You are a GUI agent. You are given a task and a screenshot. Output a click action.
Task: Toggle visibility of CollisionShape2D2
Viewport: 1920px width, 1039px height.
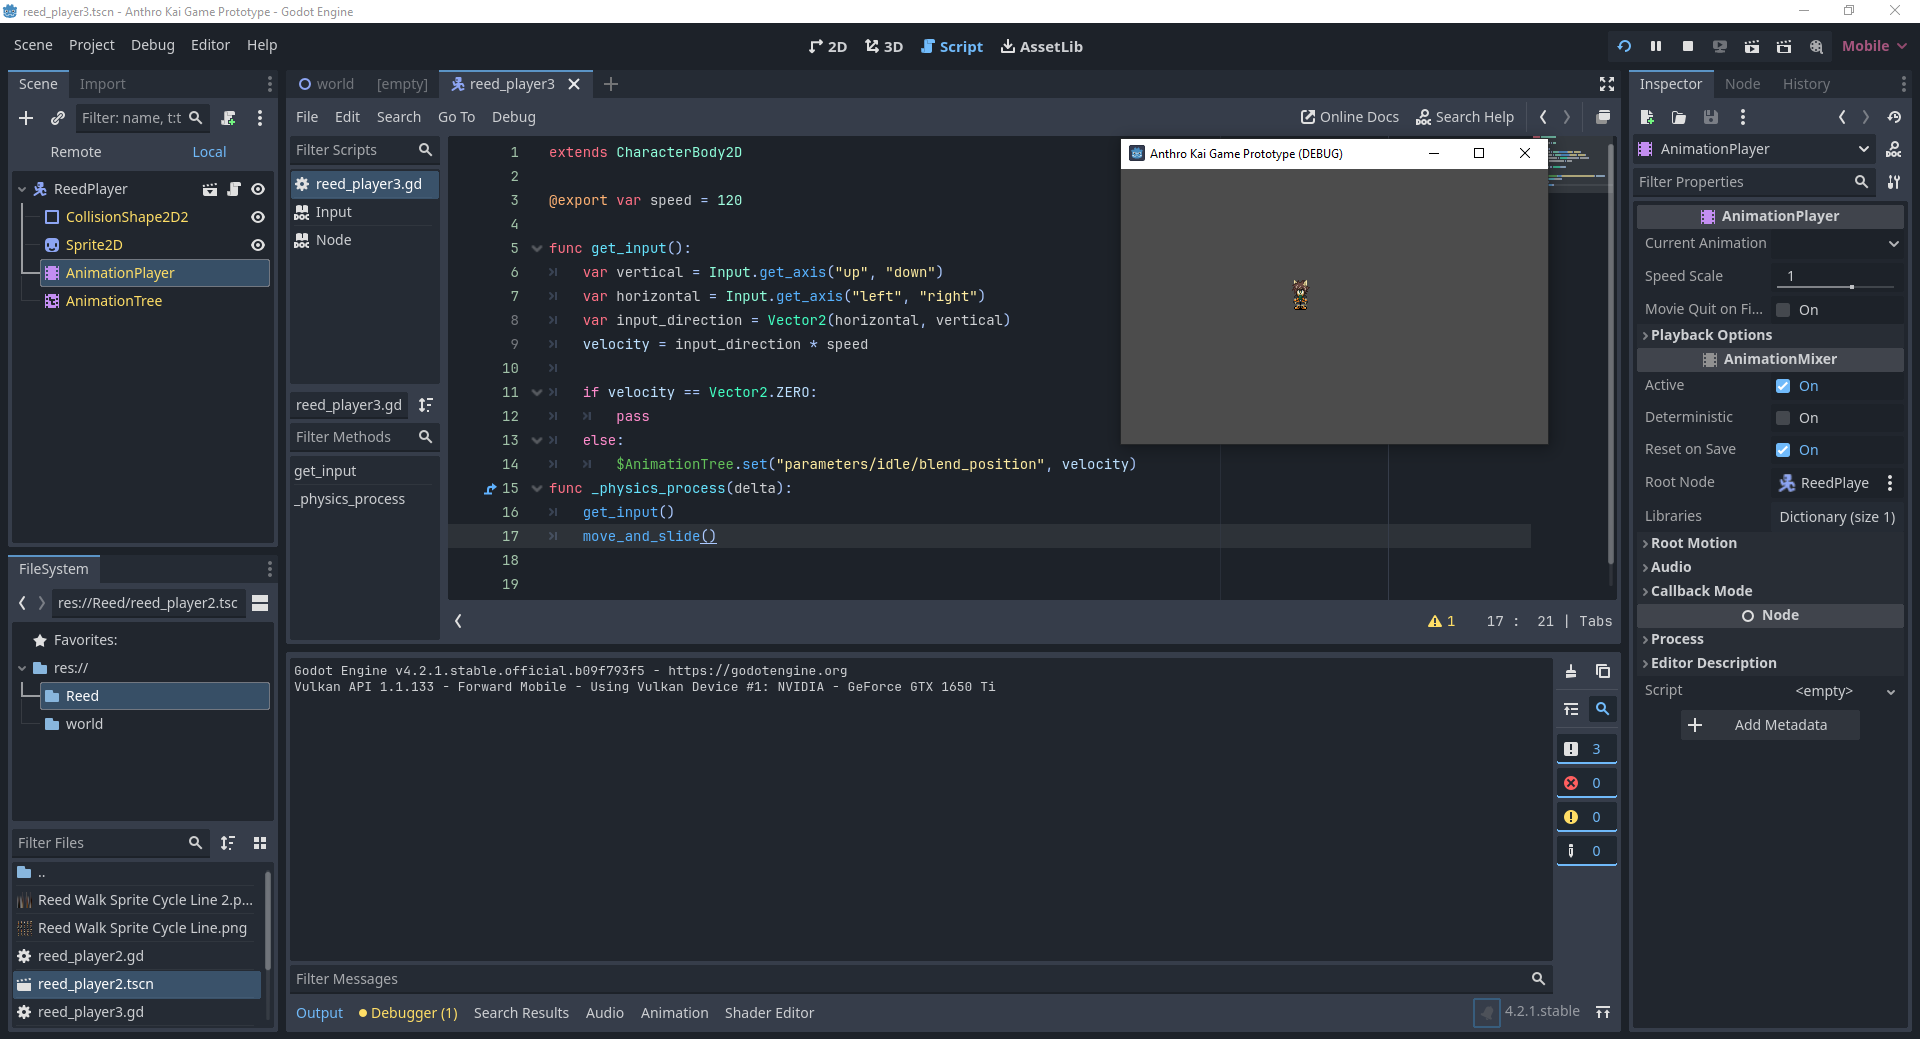258,216
